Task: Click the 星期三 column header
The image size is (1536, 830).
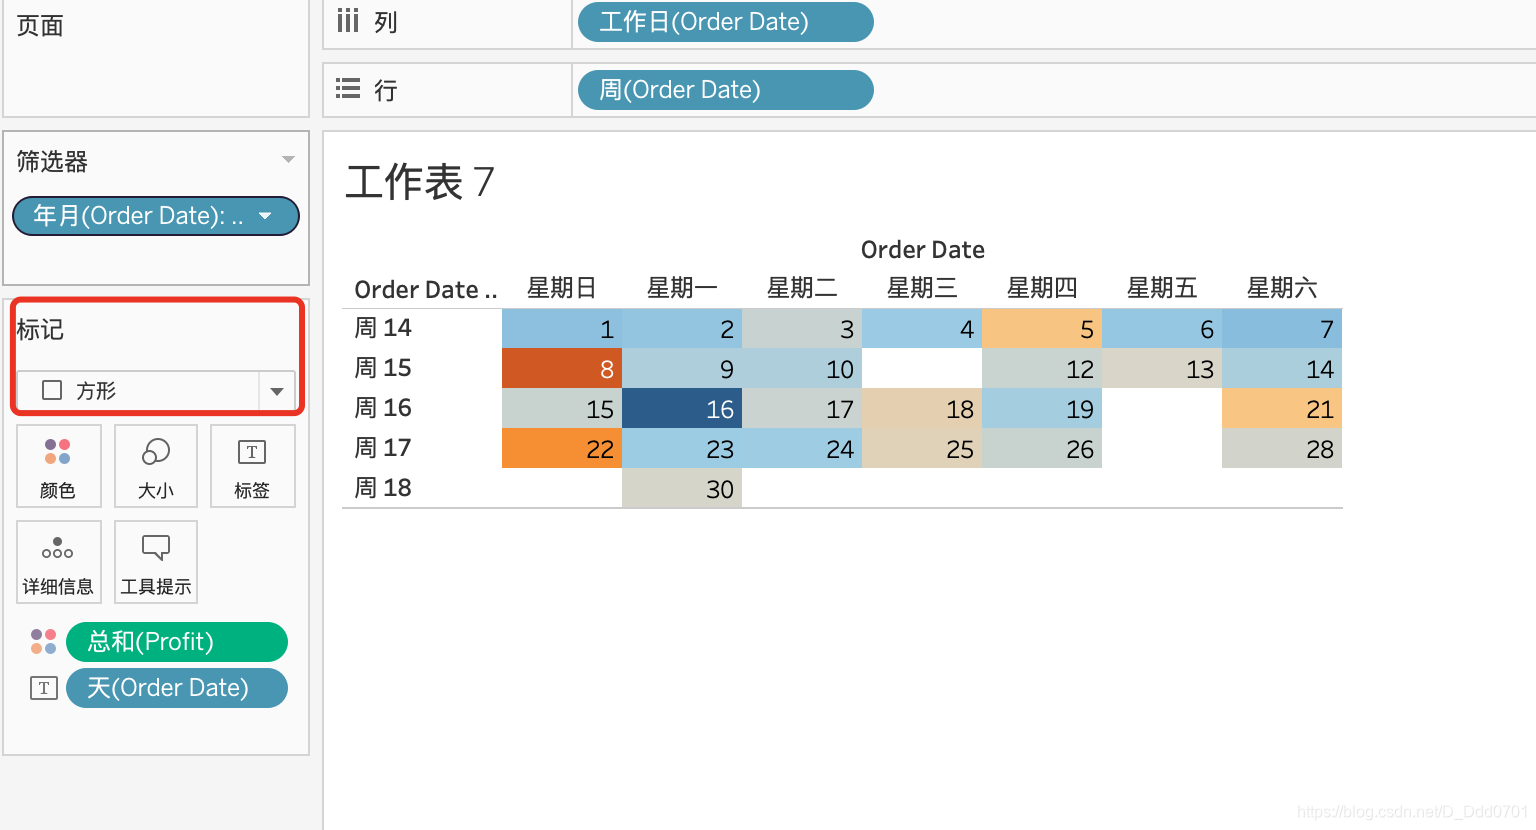Action: [922, 288]
